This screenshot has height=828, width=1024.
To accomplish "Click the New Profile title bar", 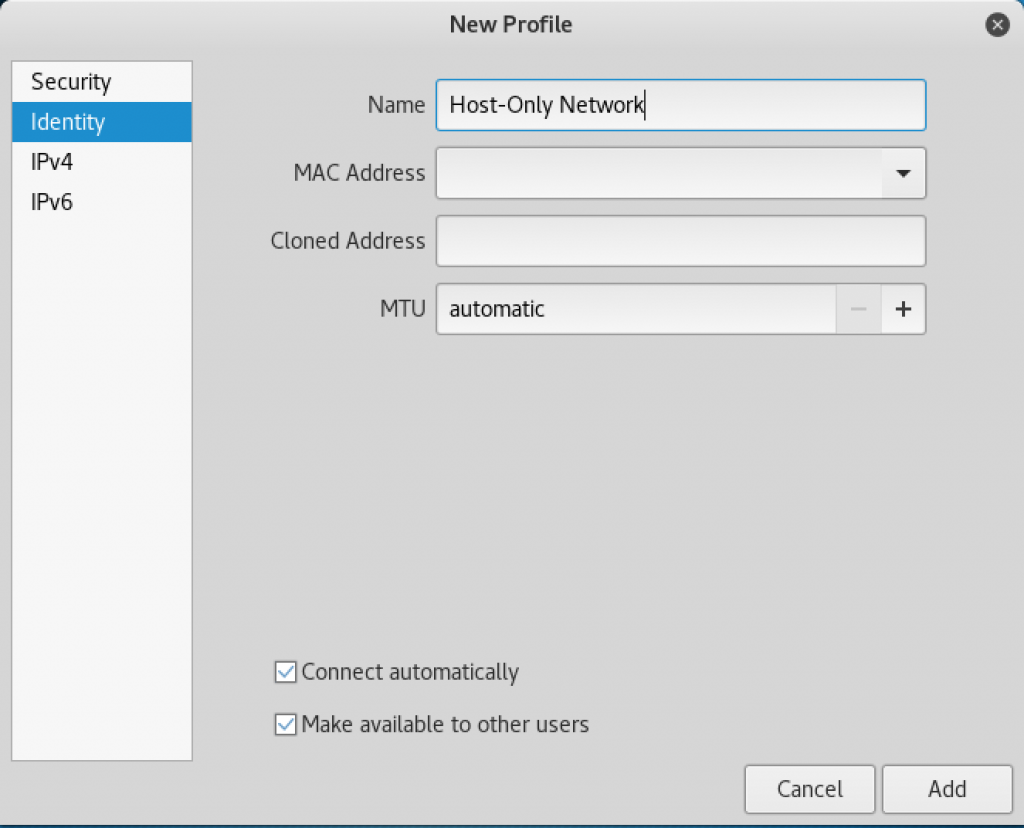I will (511, 25).
